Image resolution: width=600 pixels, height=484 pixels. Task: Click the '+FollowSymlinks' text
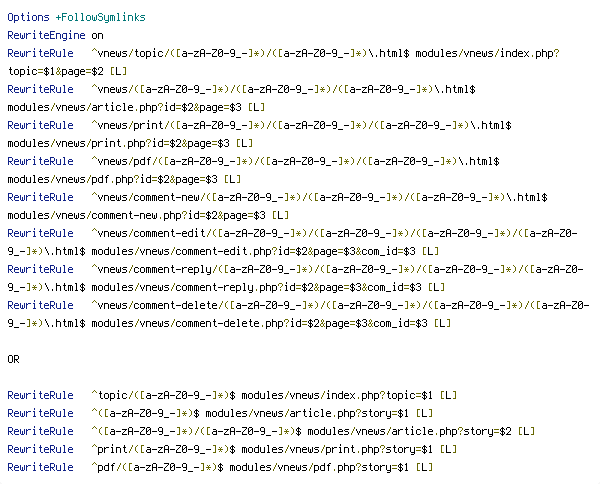coord(101,18)
